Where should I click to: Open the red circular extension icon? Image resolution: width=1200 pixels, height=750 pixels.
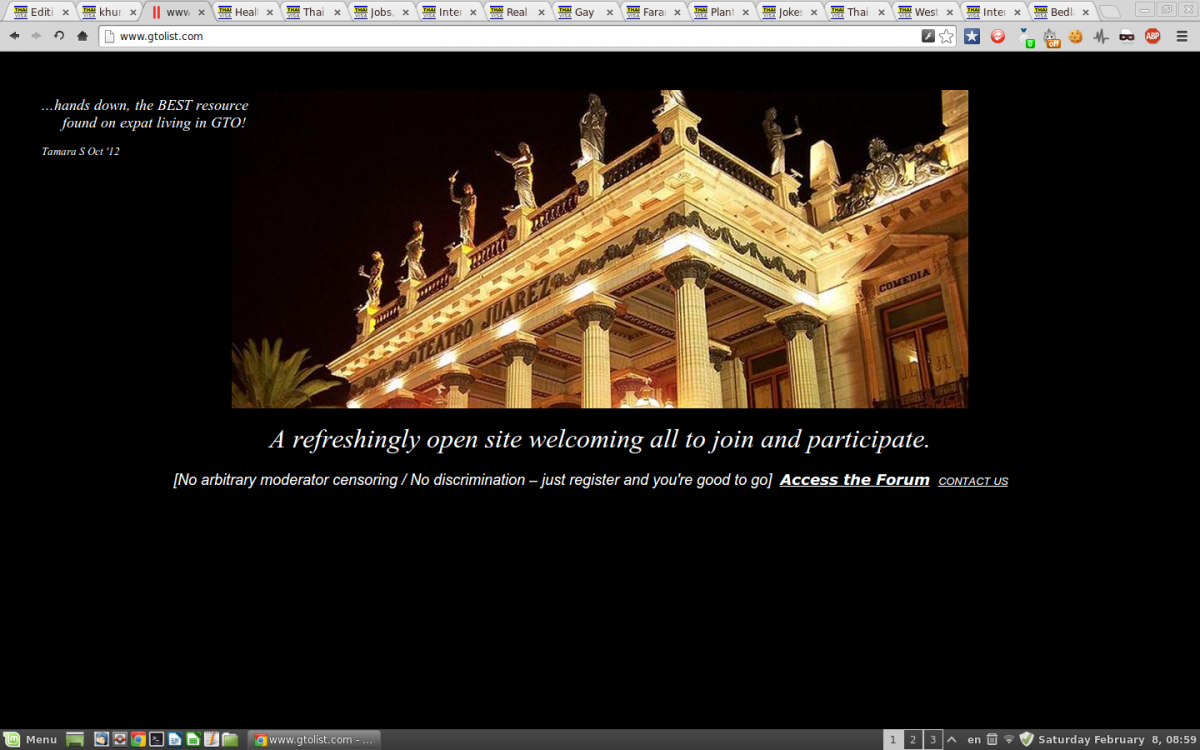pos(997,36)
